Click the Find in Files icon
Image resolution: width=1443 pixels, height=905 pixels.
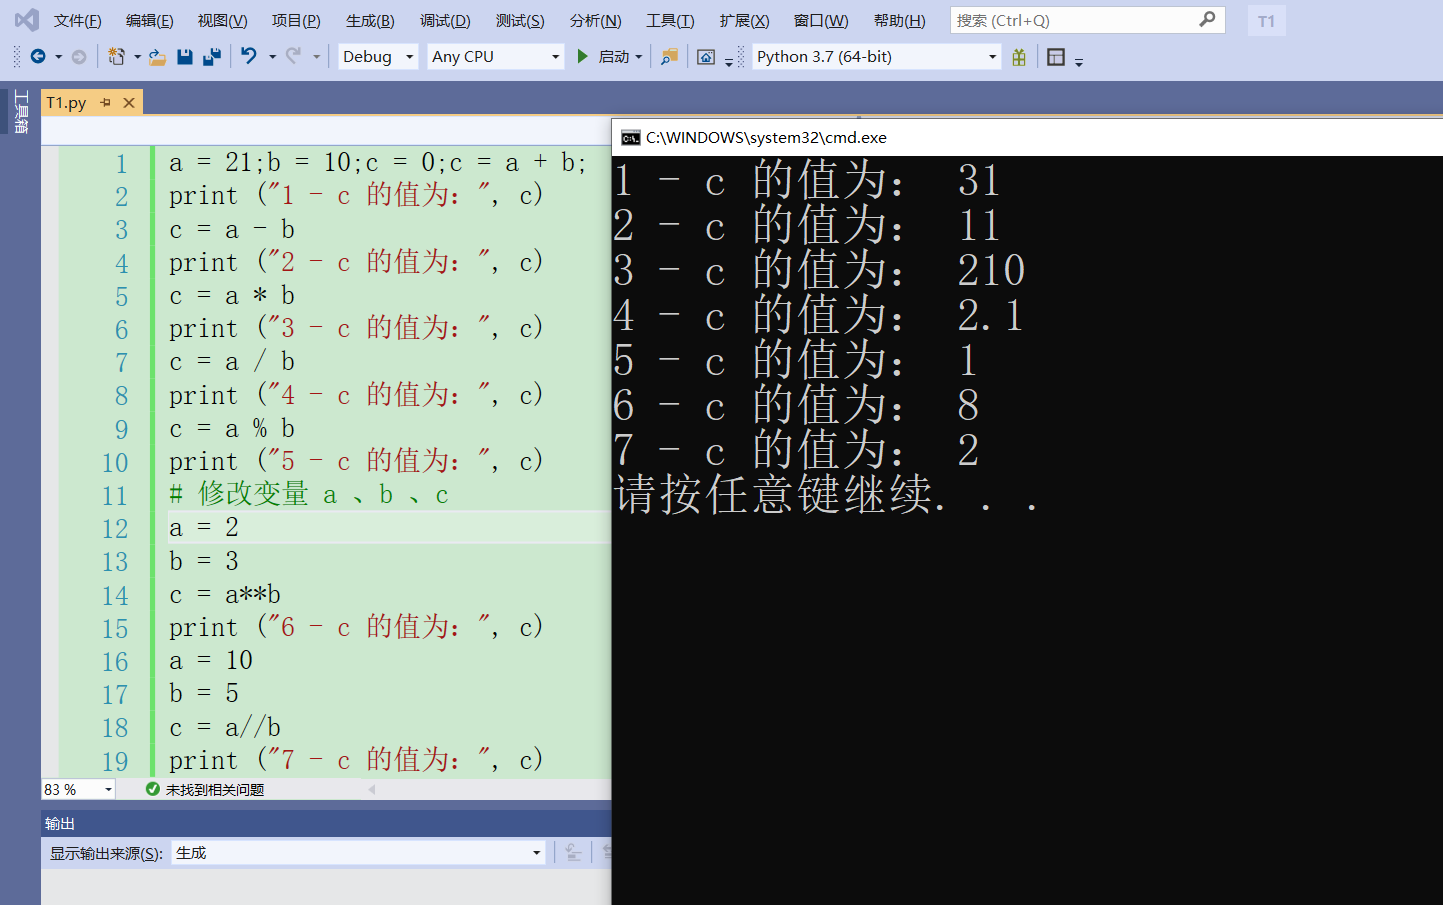[667, 57]
